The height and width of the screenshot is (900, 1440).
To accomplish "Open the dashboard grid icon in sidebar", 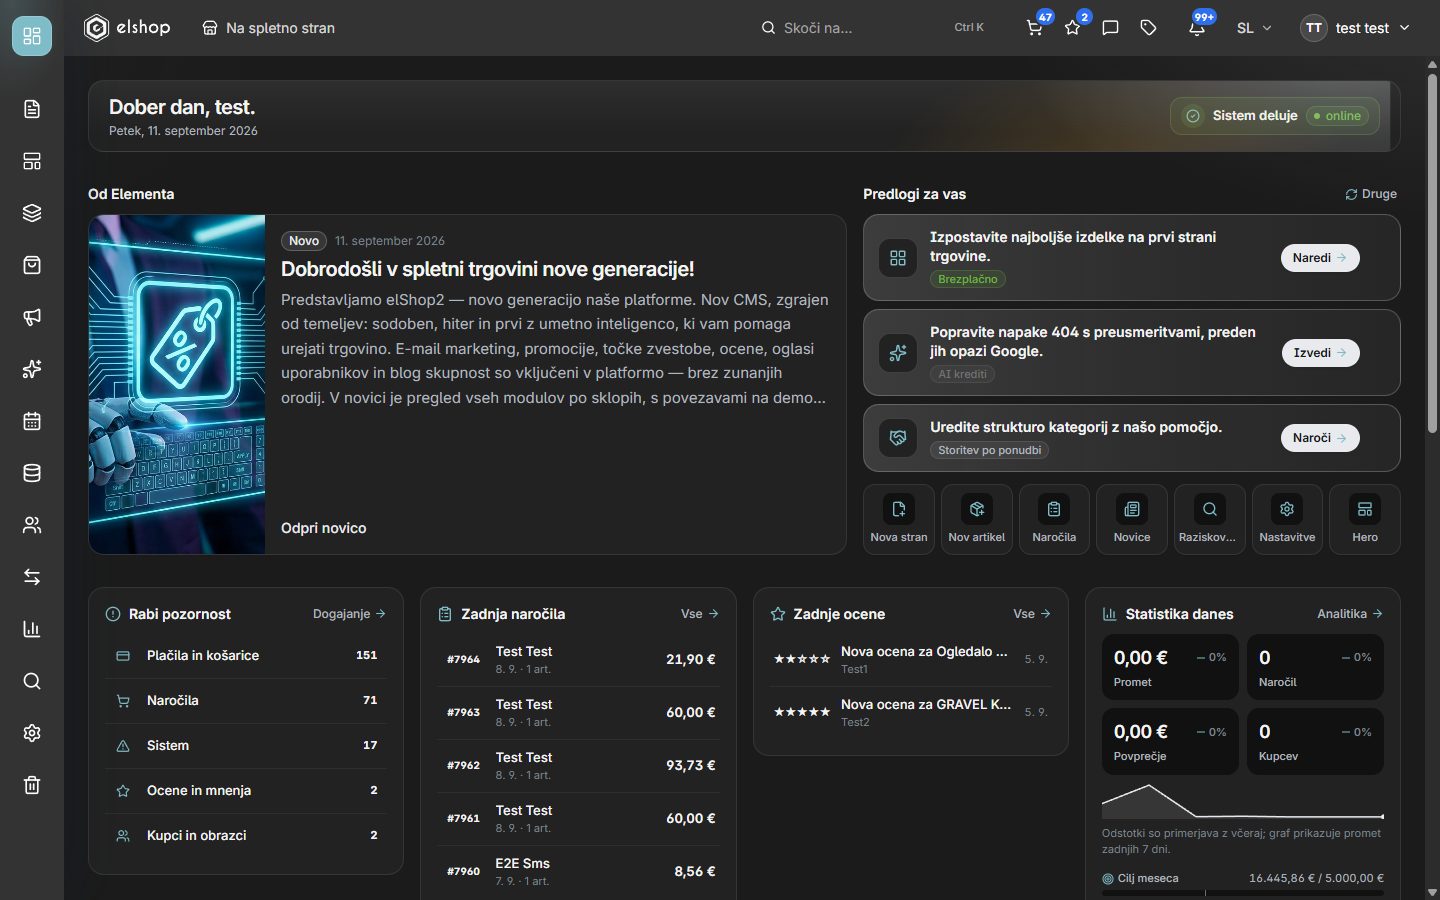I will tap(32, 36).
